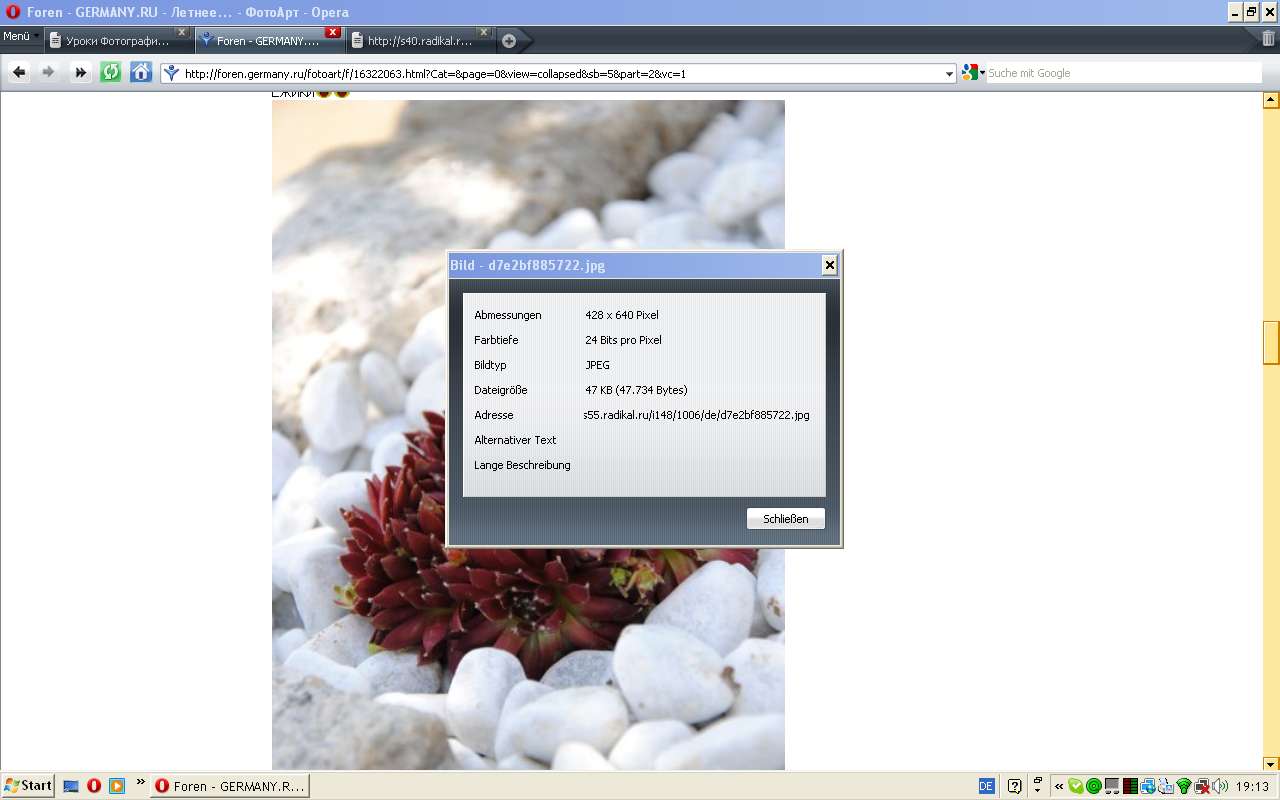The height and width of the screenshot is (800, 1280).
Task: Expand hidden tray icons with chevron
Action: 1059,786
